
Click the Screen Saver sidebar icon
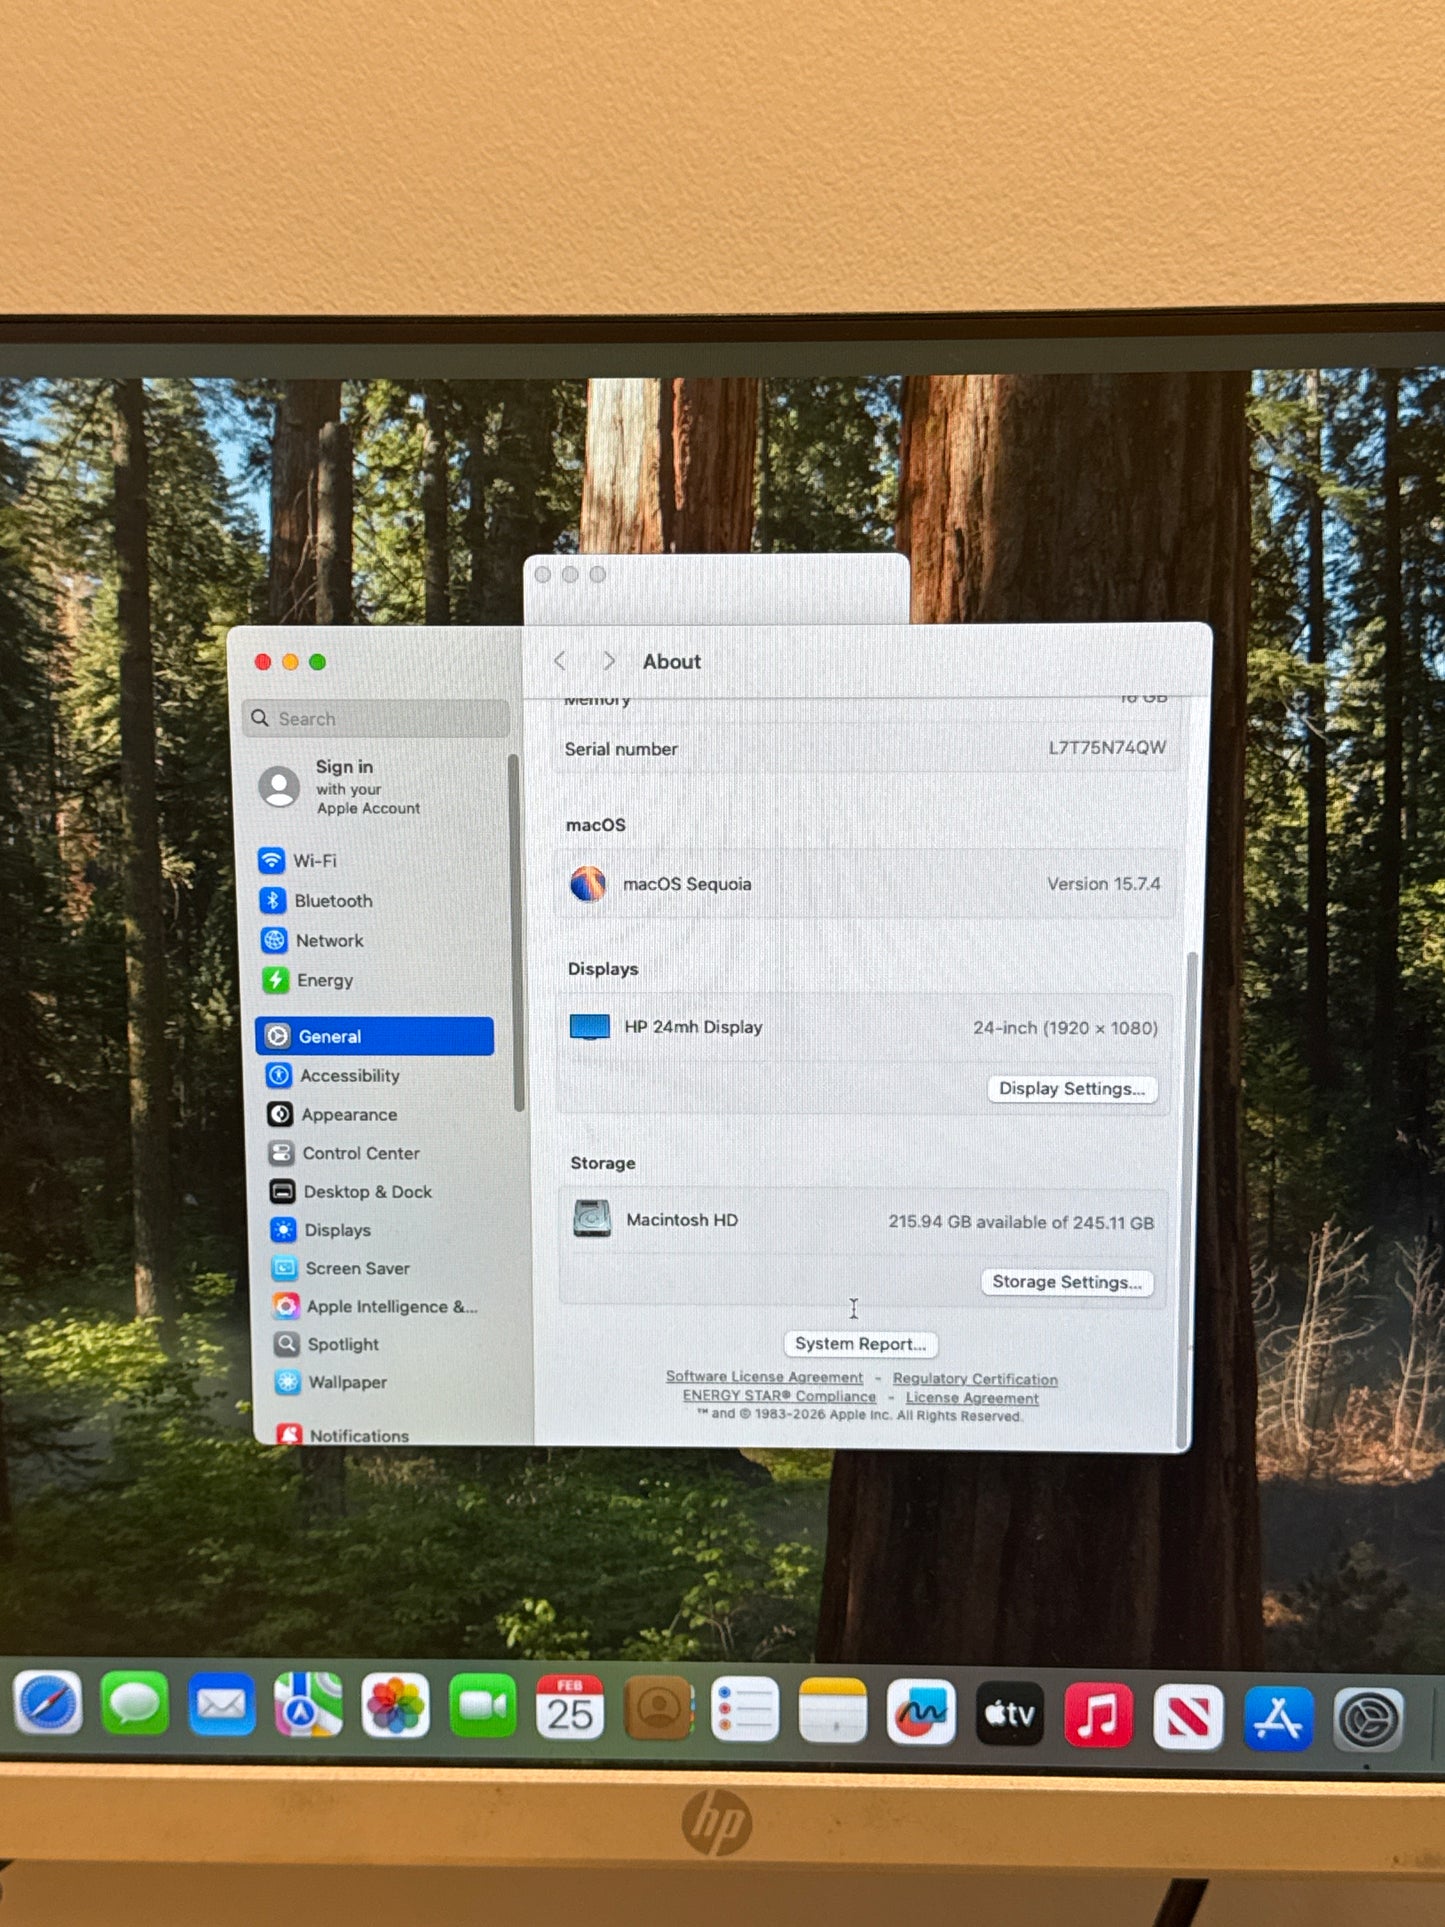(x=284, y=1268)
